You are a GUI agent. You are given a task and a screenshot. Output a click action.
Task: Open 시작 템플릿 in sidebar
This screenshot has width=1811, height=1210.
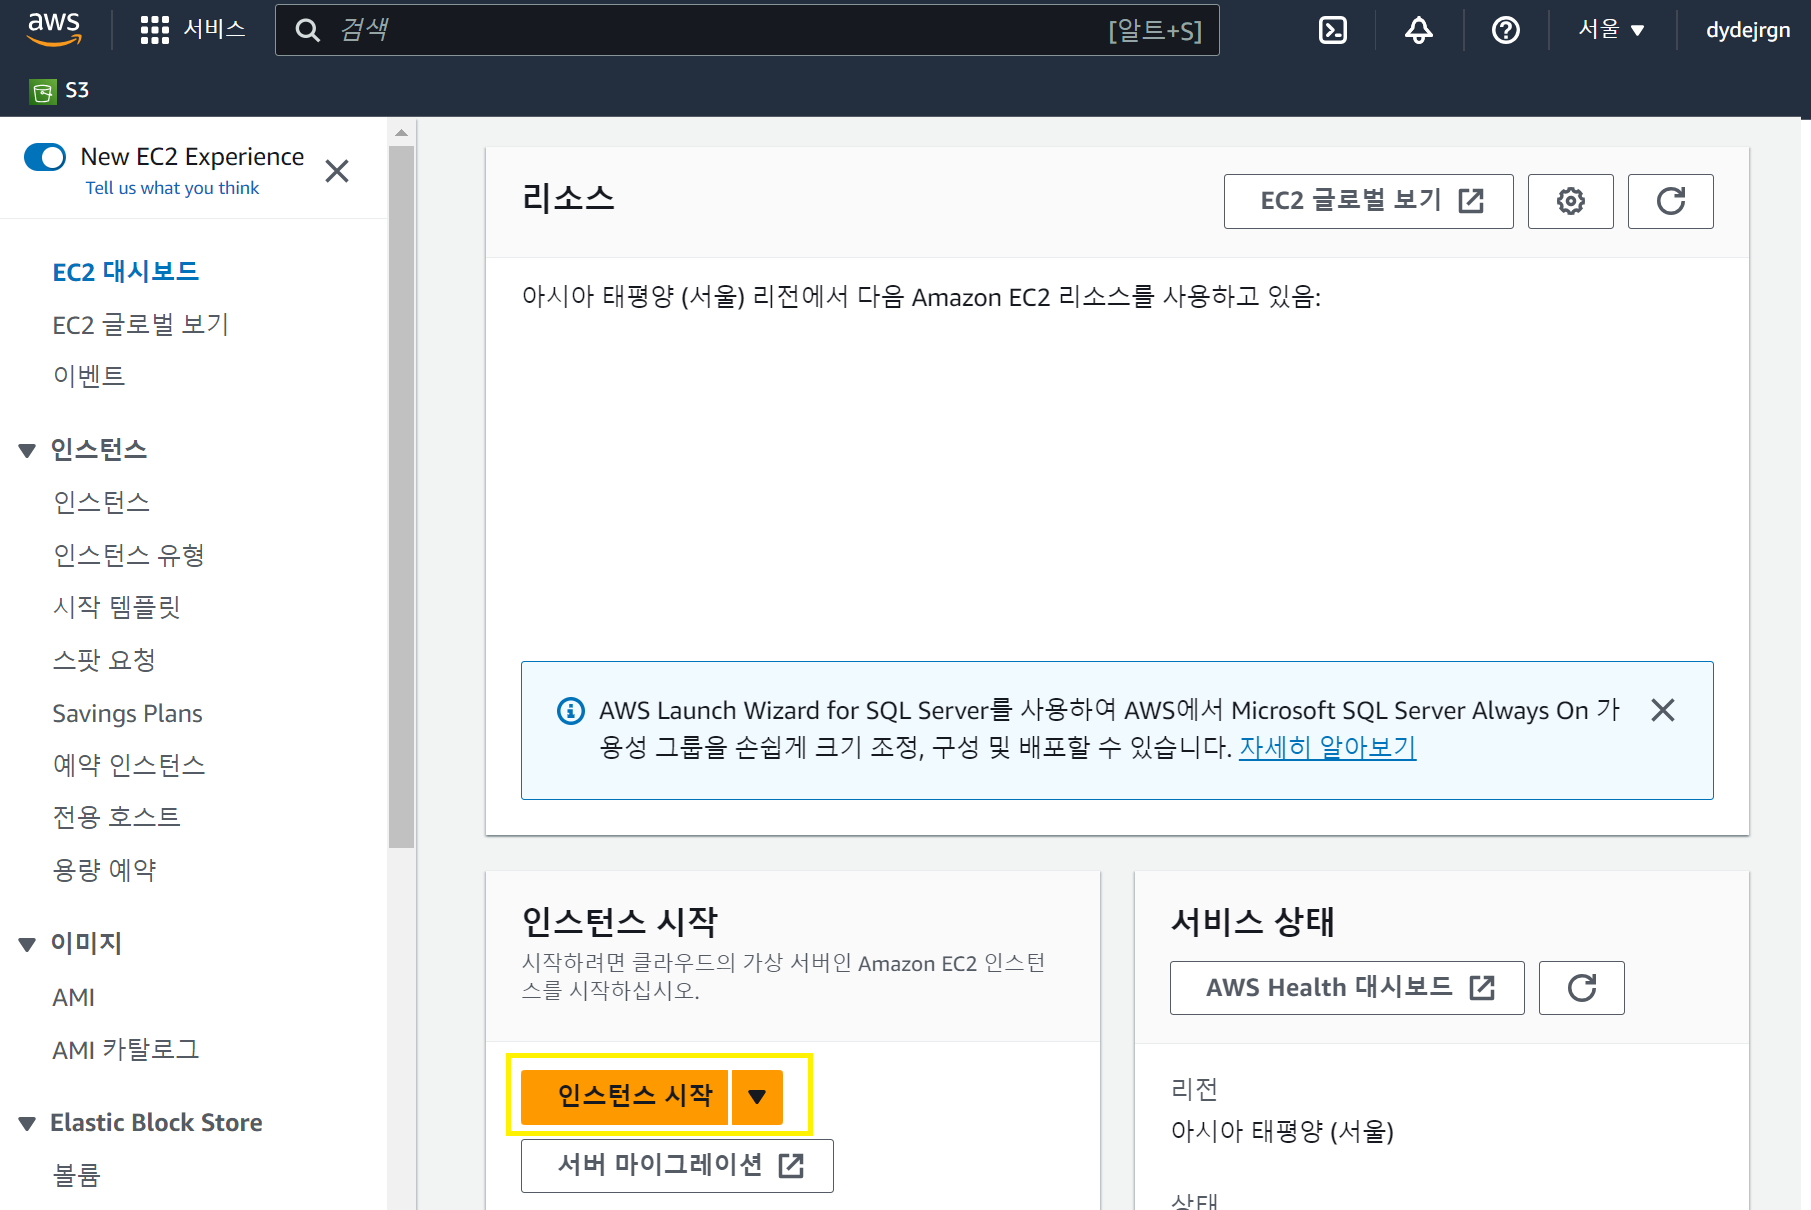pyautogui.click(x=116, y=607)
